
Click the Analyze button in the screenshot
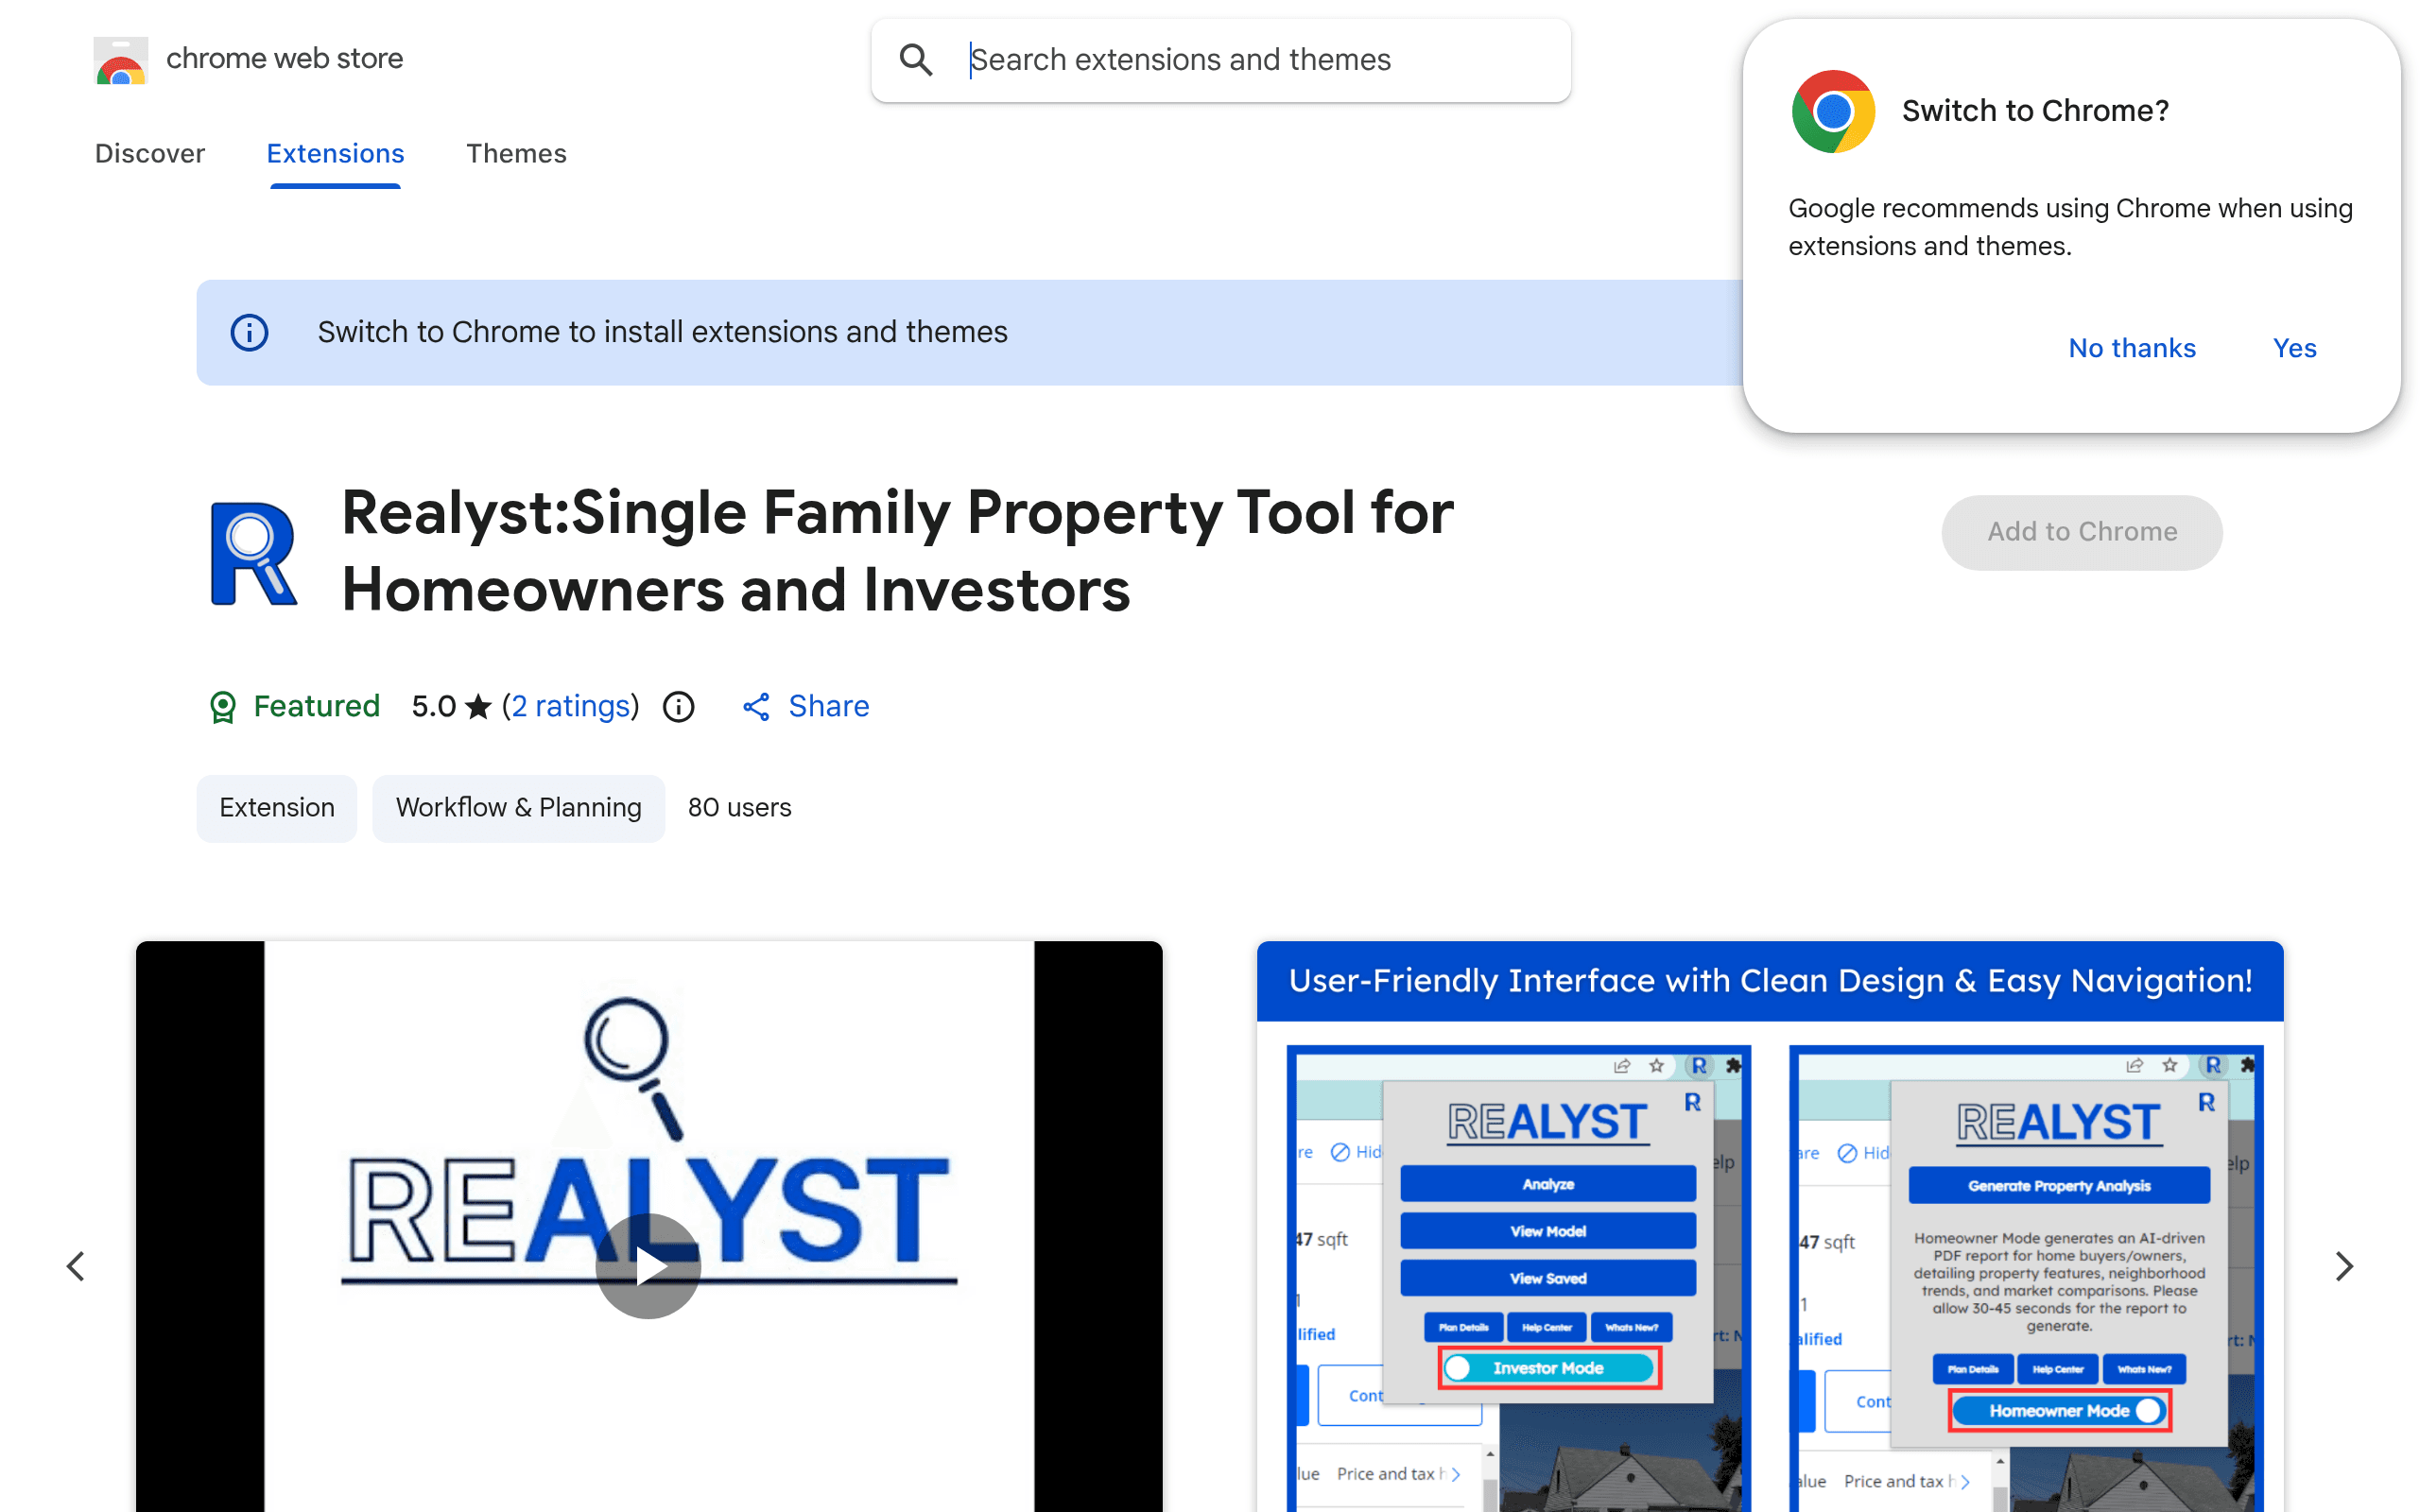click(1548, 1184)
